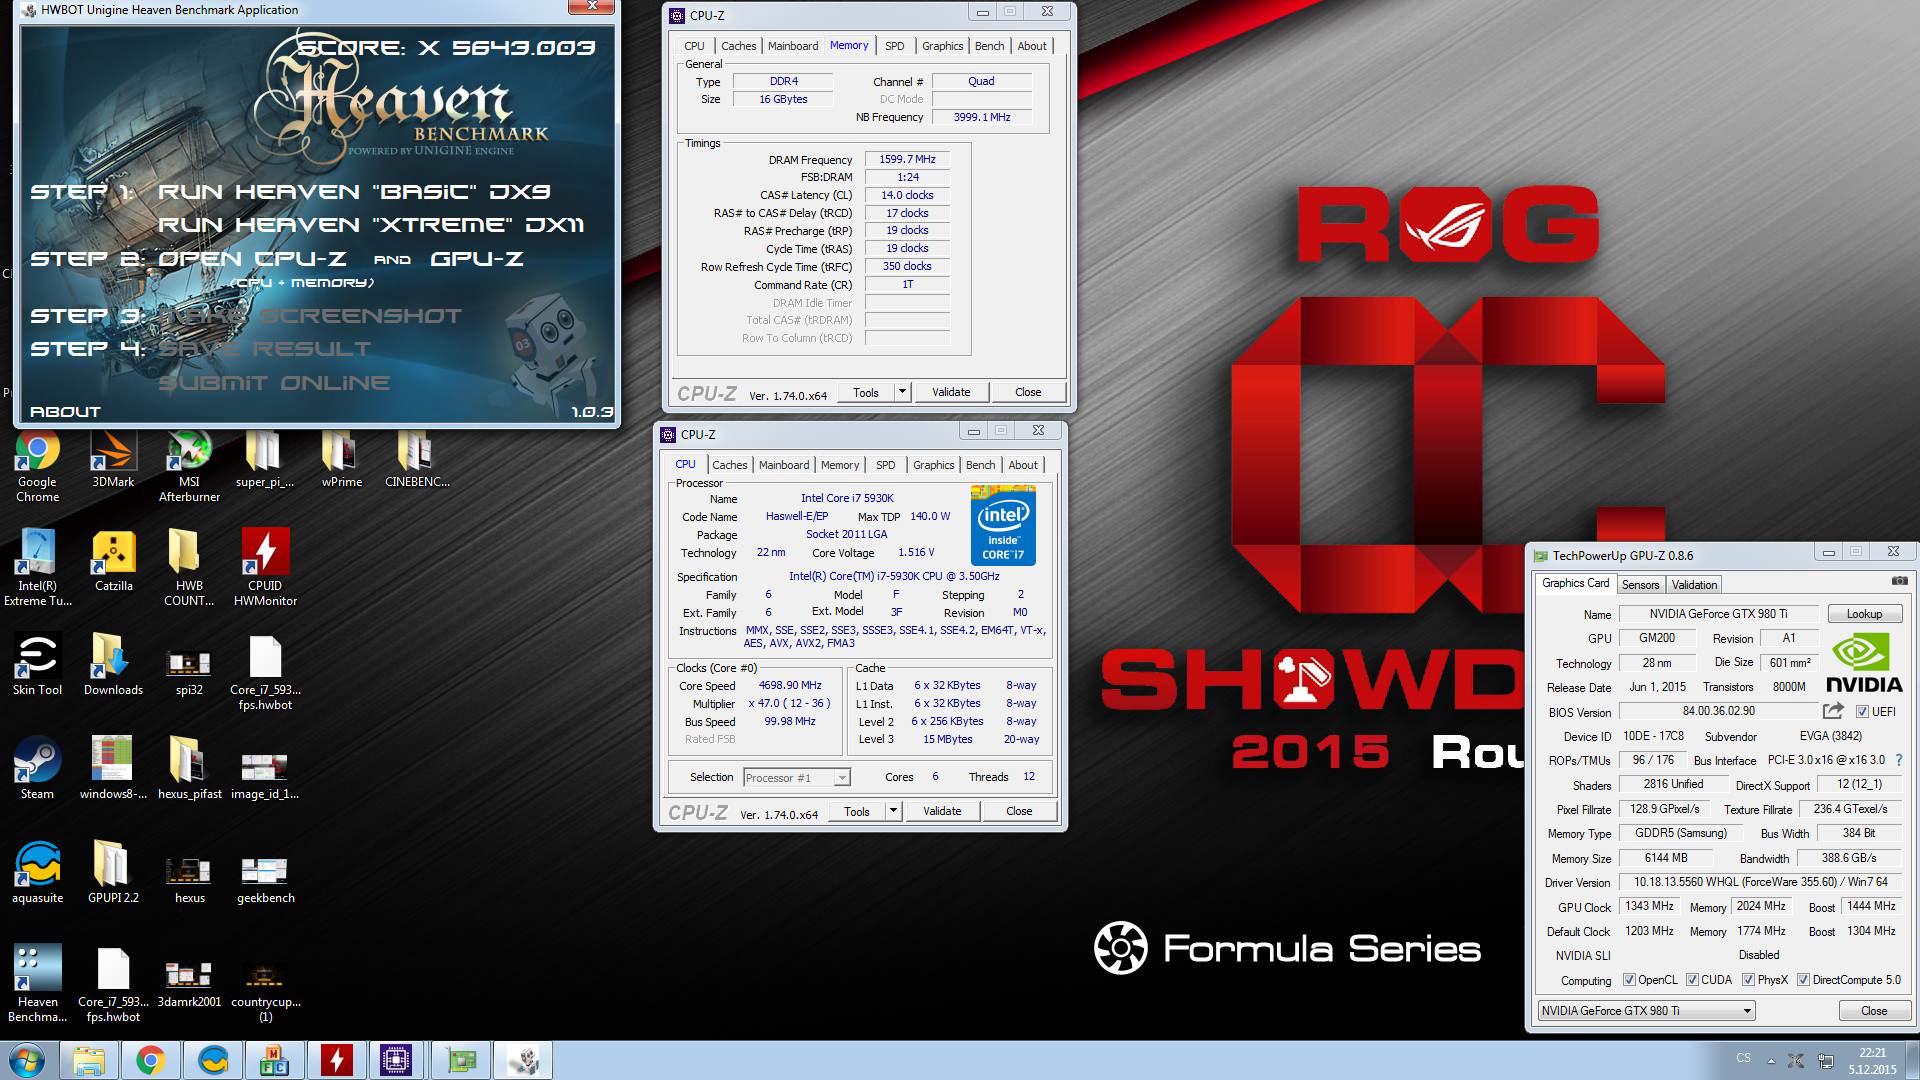1920x1080 pixels.
Task: Launch Heaven Benchmark desktop shortcut
Action: coord(37,984)
